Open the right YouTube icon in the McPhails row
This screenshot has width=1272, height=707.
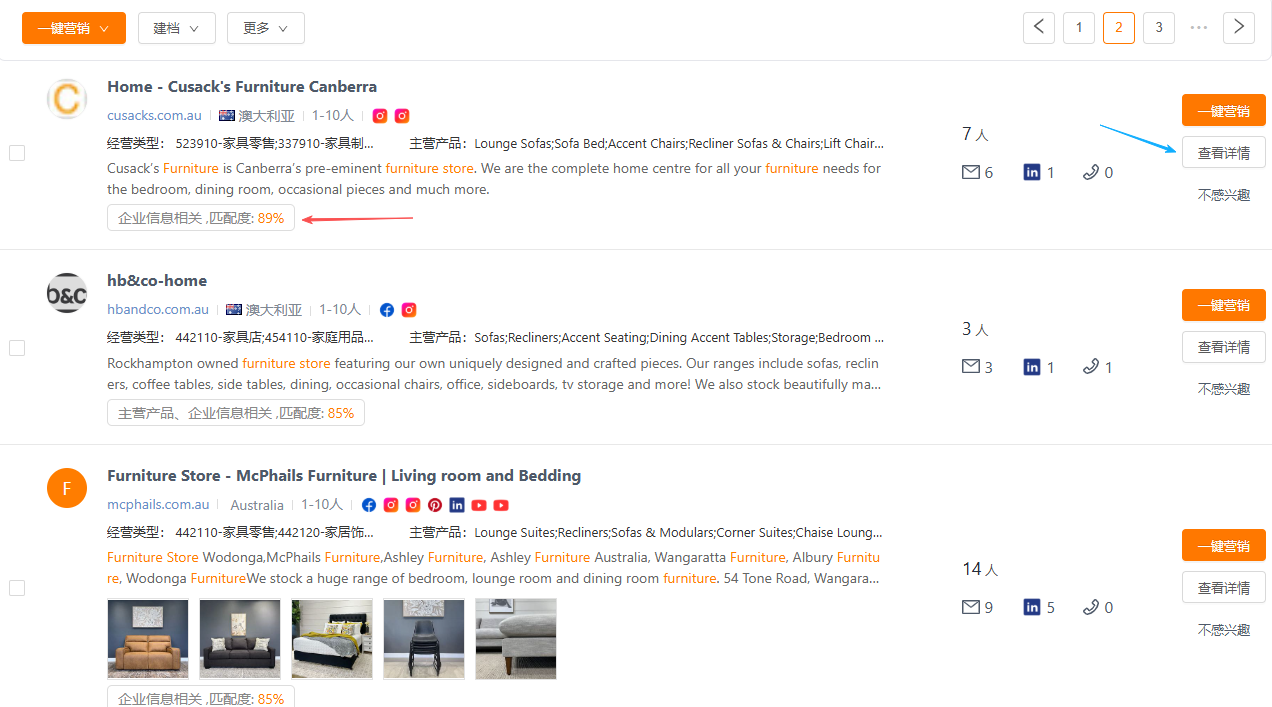(x=501, y=505)
